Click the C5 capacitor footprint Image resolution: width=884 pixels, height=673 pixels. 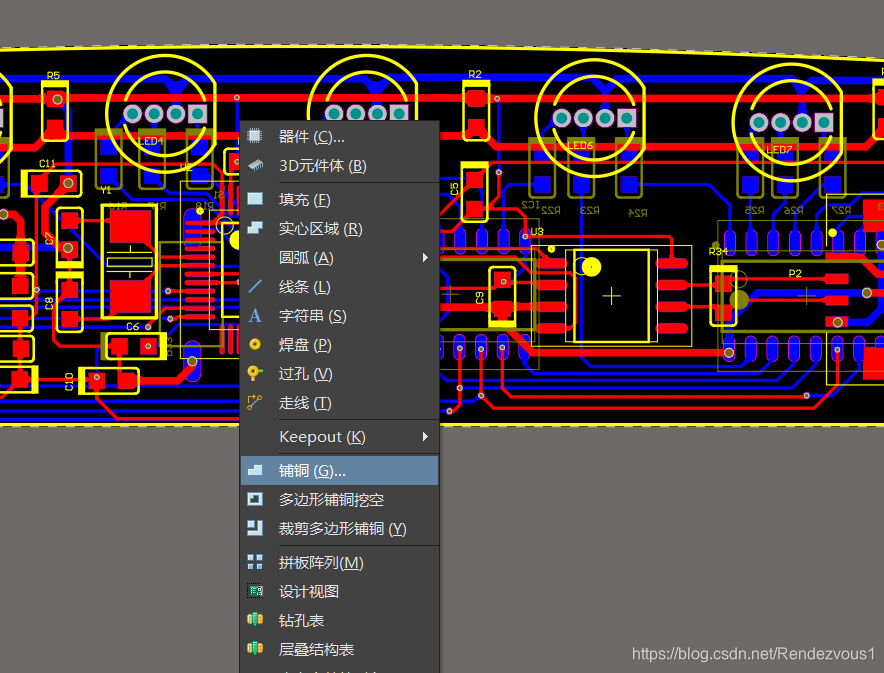point(475,192)
